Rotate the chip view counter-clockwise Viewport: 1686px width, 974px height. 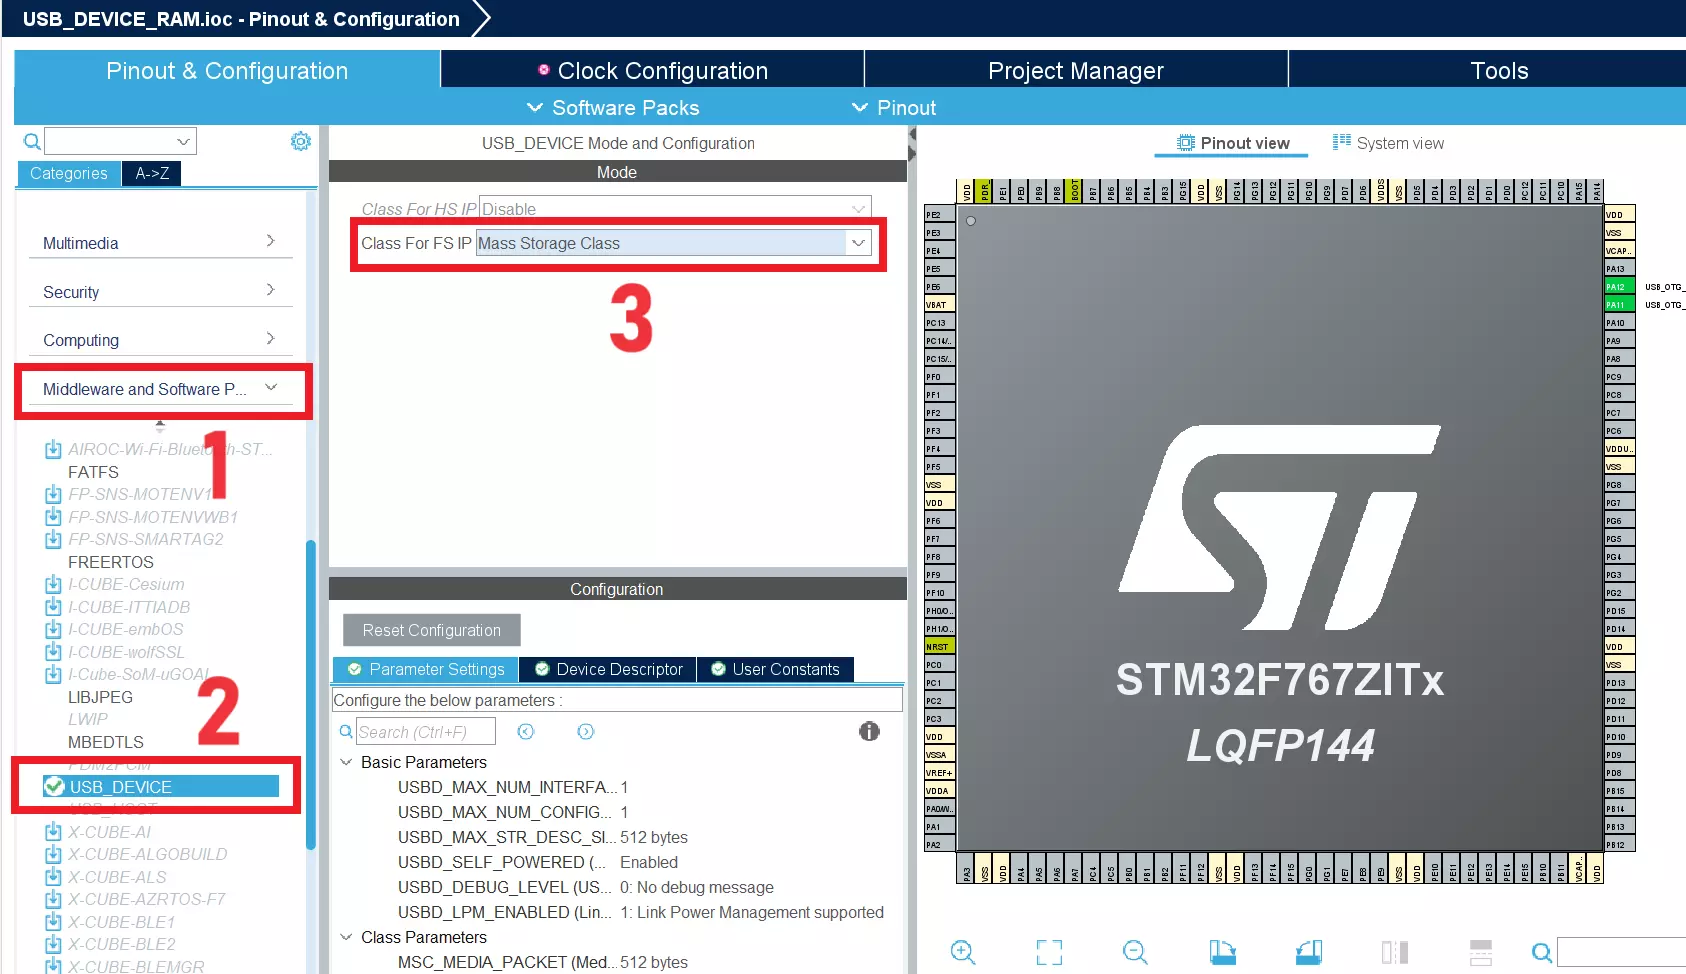click(x=1309, y=952)
